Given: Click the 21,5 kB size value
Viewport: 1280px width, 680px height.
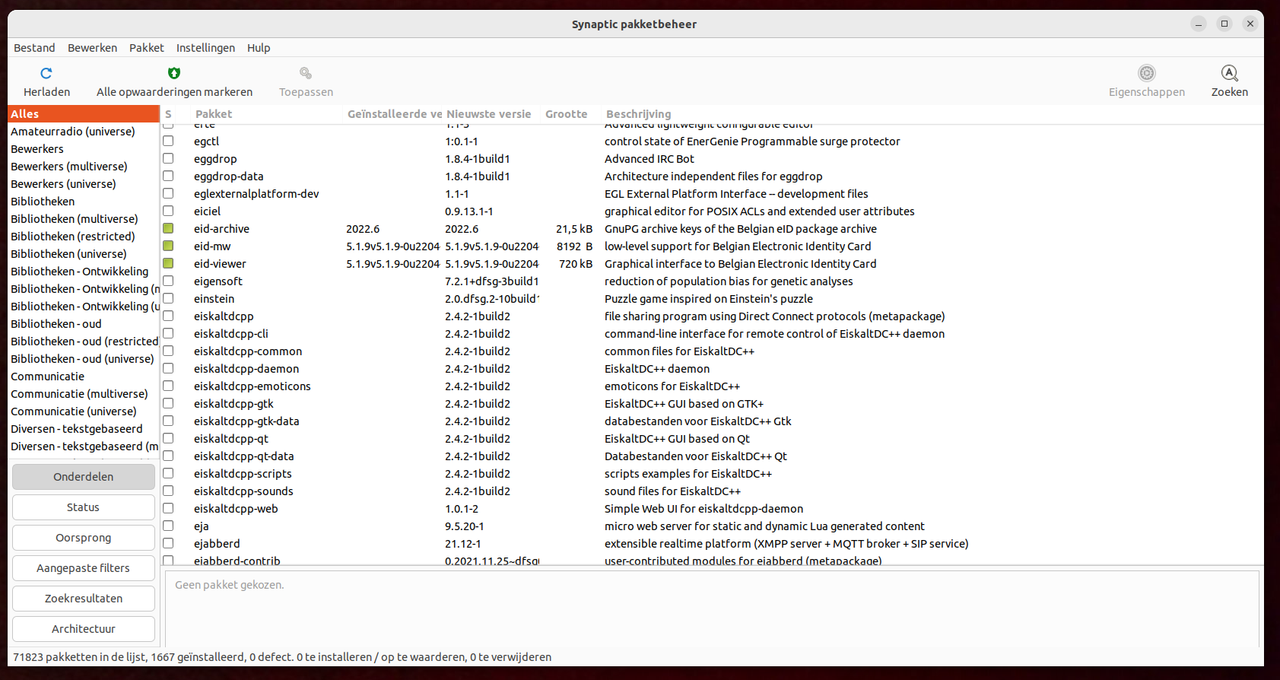Looking at the screenshot, I should point(574,229).
